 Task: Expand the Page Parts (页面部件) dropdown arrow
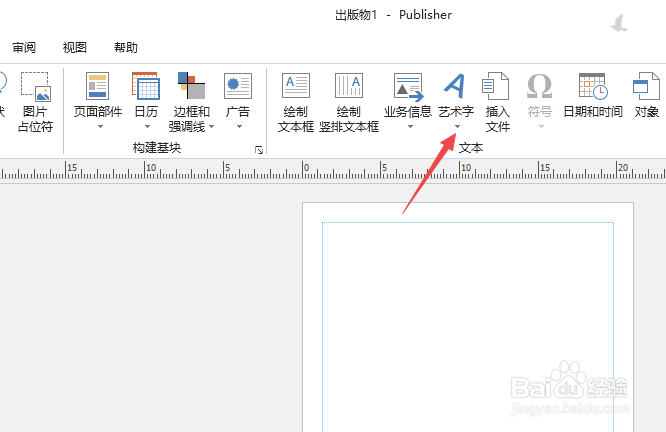101,127
